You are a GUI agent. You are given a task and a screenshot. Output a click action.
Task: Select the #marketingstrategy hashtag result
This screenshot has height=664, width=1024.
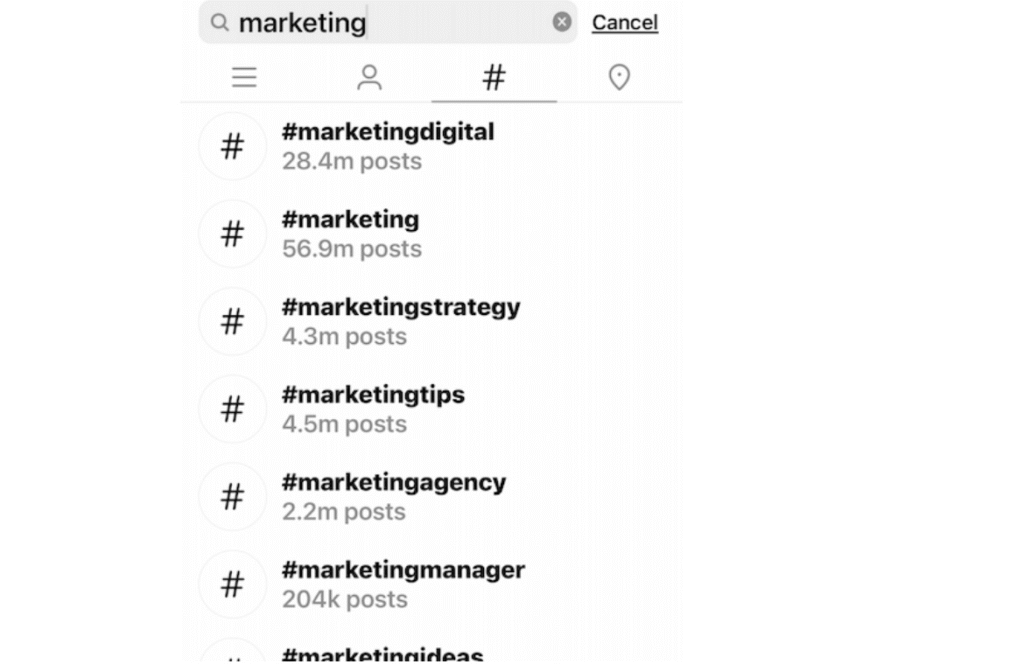click(431, 321)
